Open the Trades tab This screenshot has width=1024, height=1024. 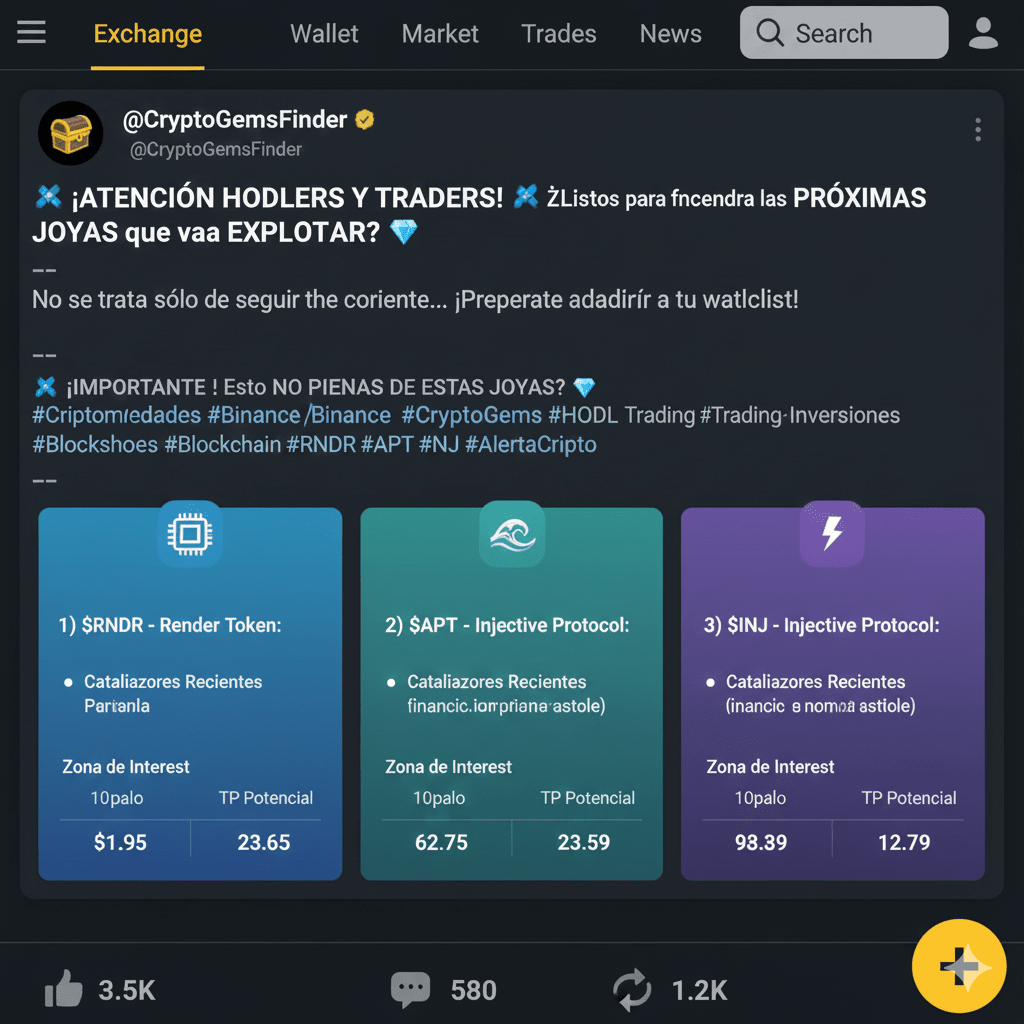(558, 33)
